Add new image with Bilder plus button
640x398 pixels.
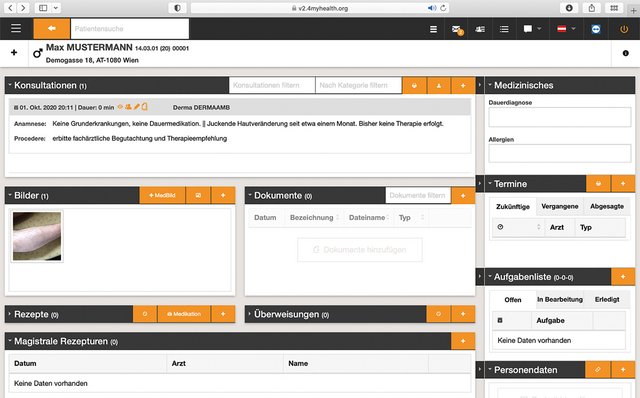223,196
